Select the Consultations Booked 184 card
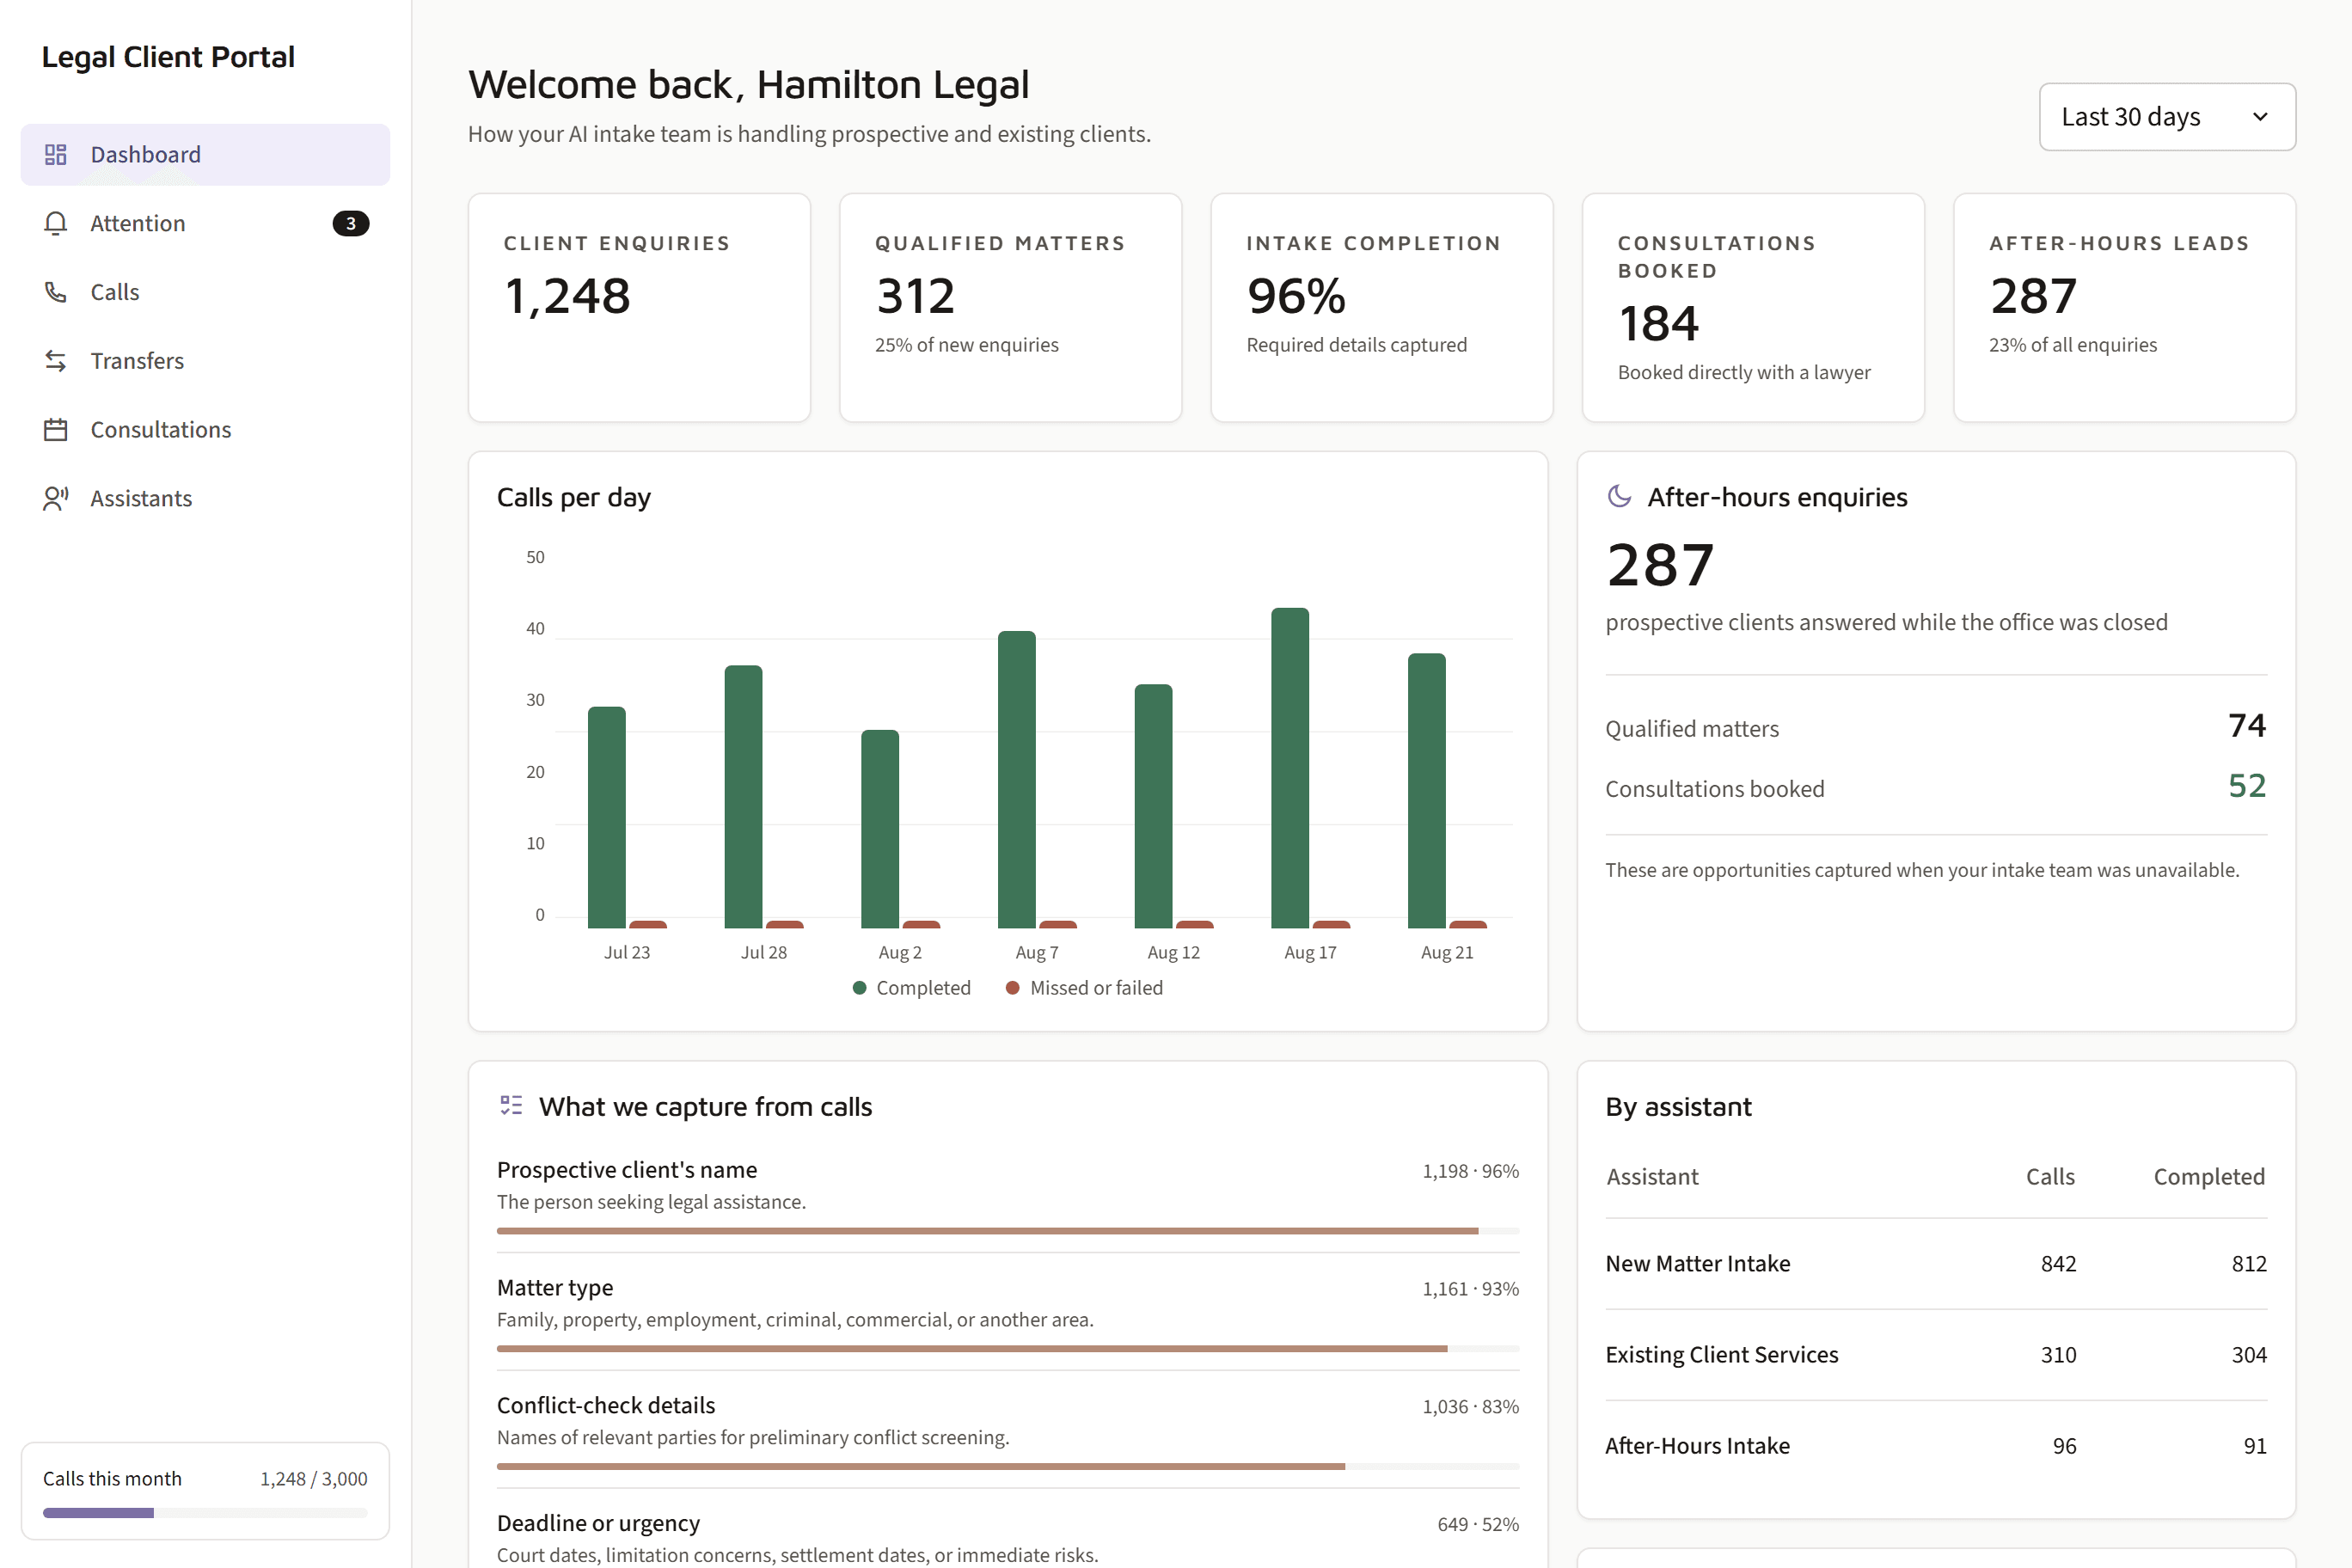The width and height of the screenshot is (2352, 1568). click(1753, 308)
